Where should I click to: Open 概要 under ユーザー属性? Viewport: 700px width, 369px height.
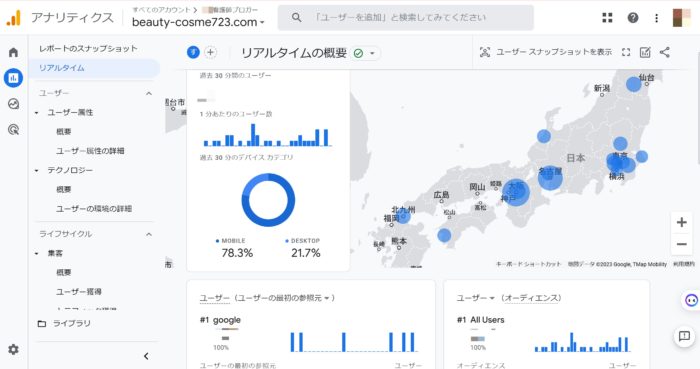(64, 132)
